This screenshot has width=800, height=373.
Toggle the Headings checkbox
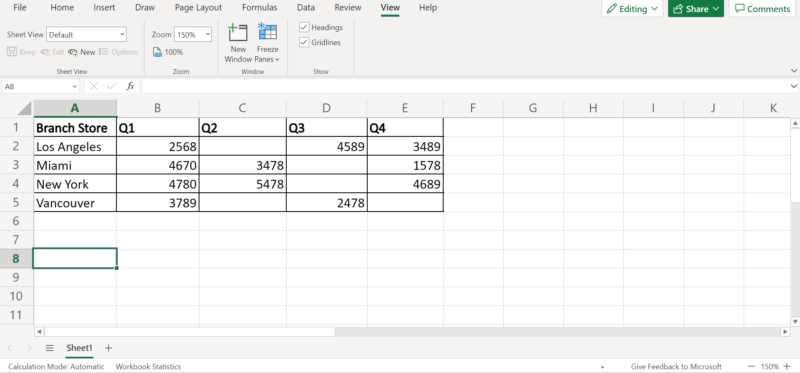pyautogui.click(x=304, y=27)
